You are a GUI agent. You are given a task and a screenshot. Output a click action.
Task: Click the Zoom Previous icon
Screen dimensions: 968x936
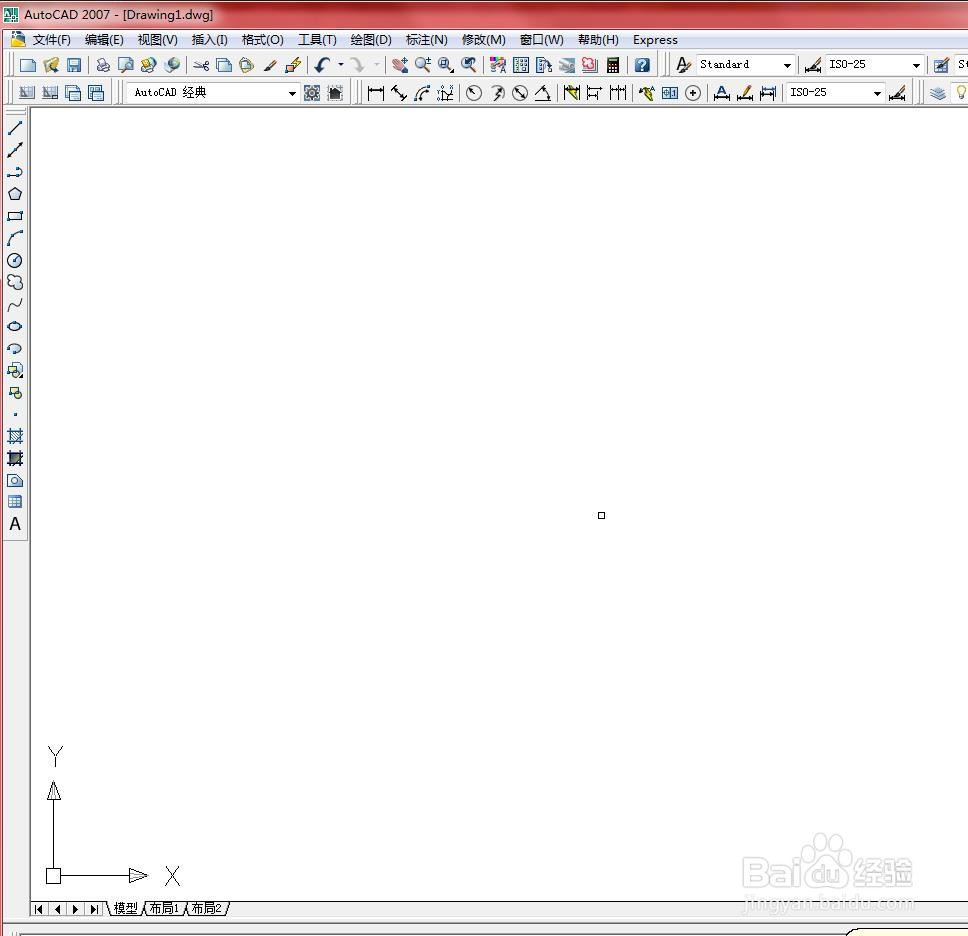tap(469, 65)
